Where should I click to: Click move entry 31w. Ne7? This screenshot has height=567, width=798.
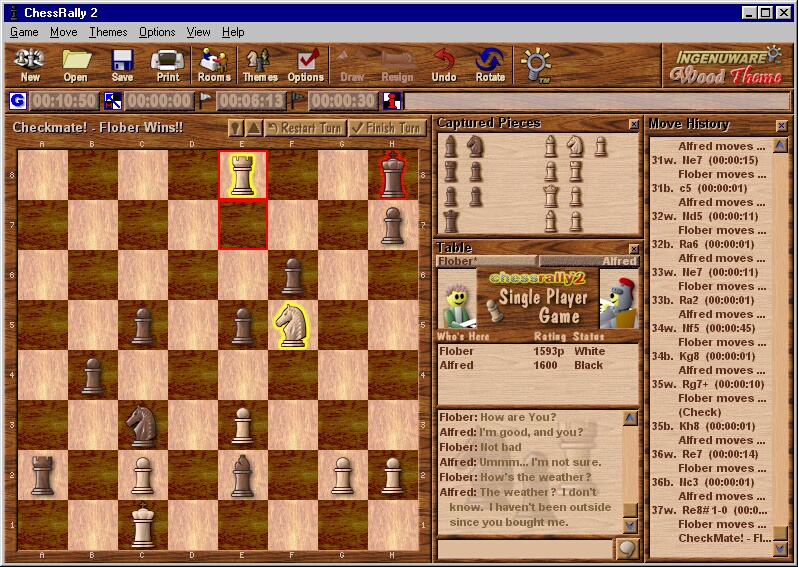(x=705, y=160)
